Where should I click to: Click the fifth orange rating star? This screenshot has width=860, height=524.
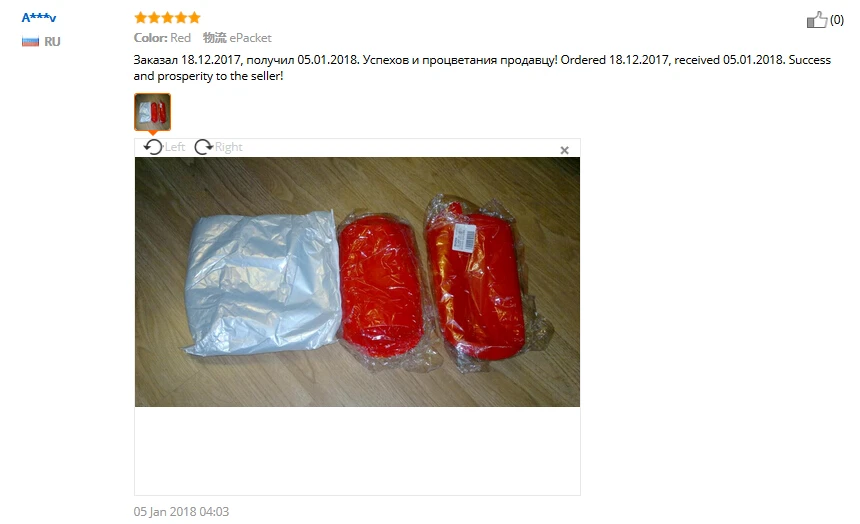pos(194,18)
